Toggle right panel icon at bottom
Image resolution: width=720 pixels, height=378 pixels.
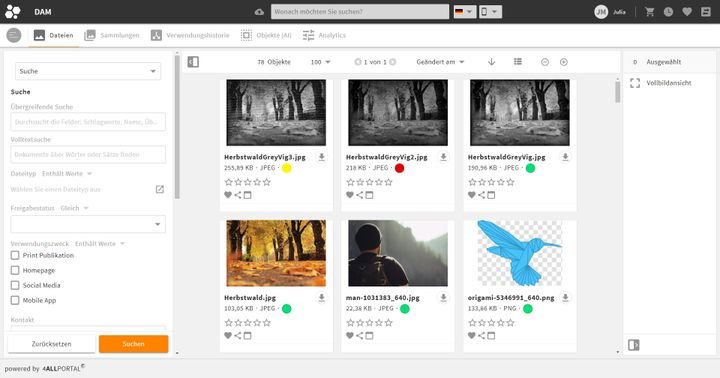pos(634,345)
